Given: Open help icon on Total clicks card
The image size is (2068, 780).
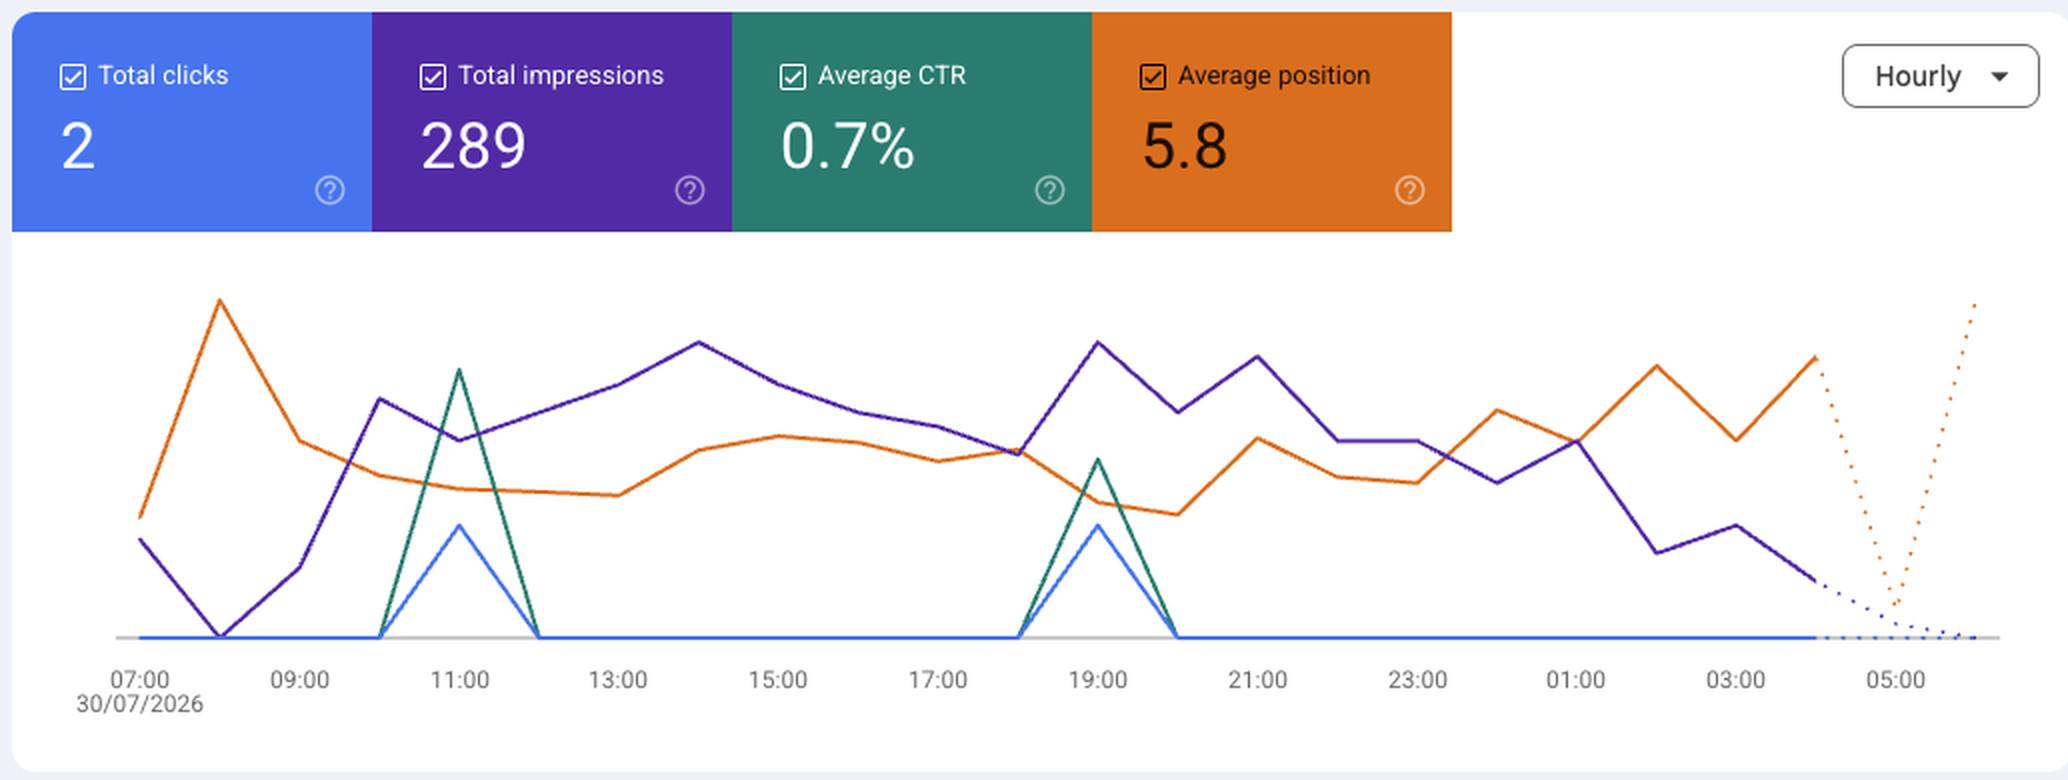Looking at the screenshot, I should [330, 190].
